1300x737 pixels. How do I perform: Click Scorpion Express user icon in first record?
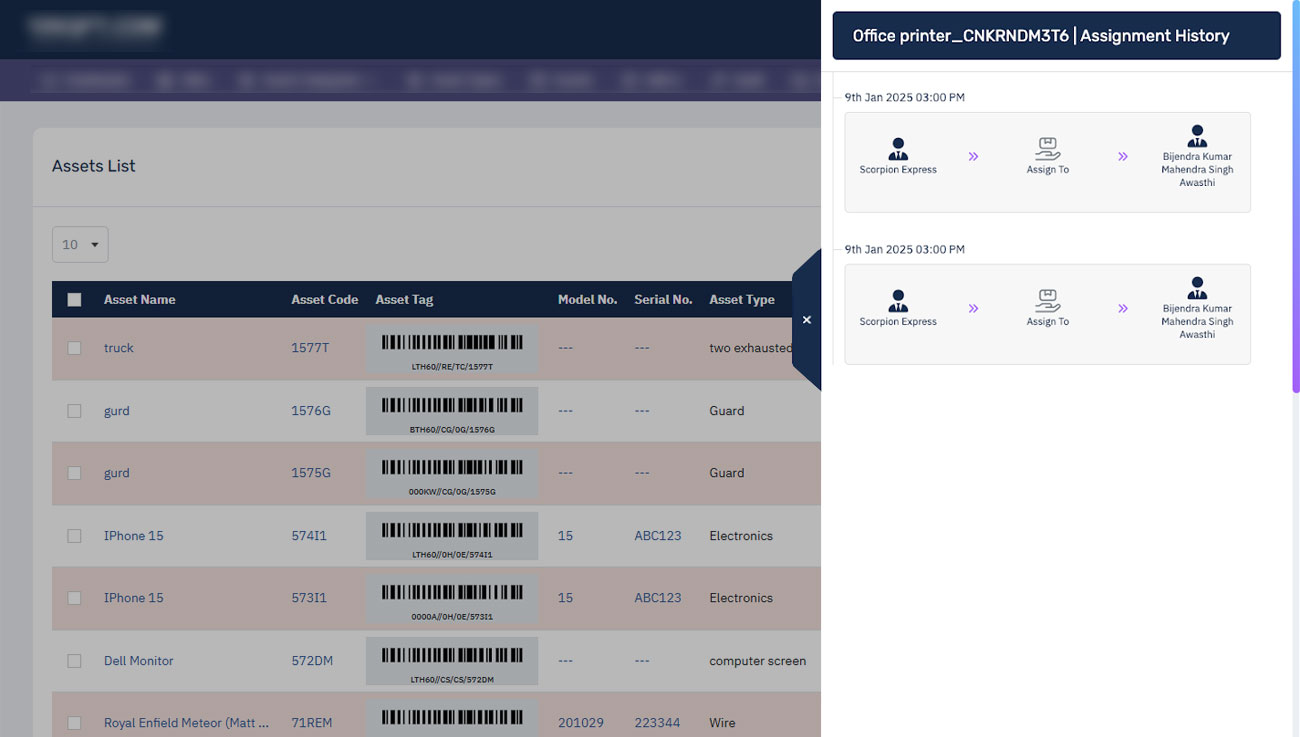click(898, 150)
